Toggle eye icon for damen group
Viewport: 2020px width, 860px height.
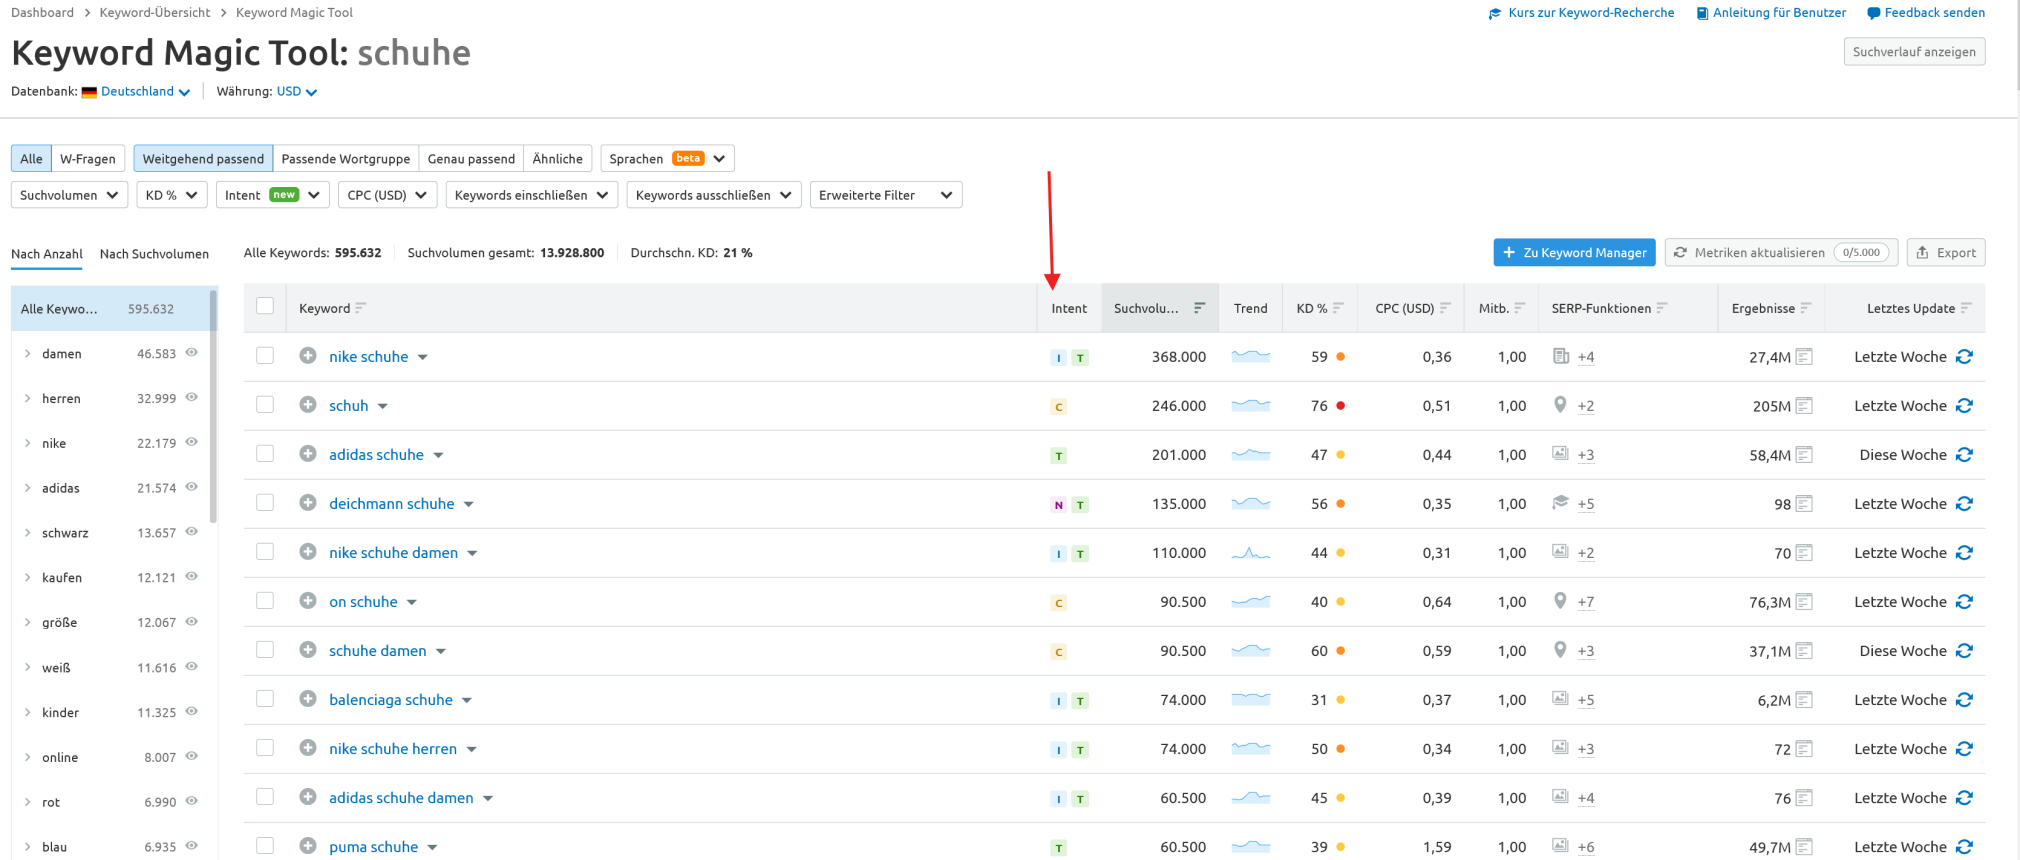coord(191,353)
